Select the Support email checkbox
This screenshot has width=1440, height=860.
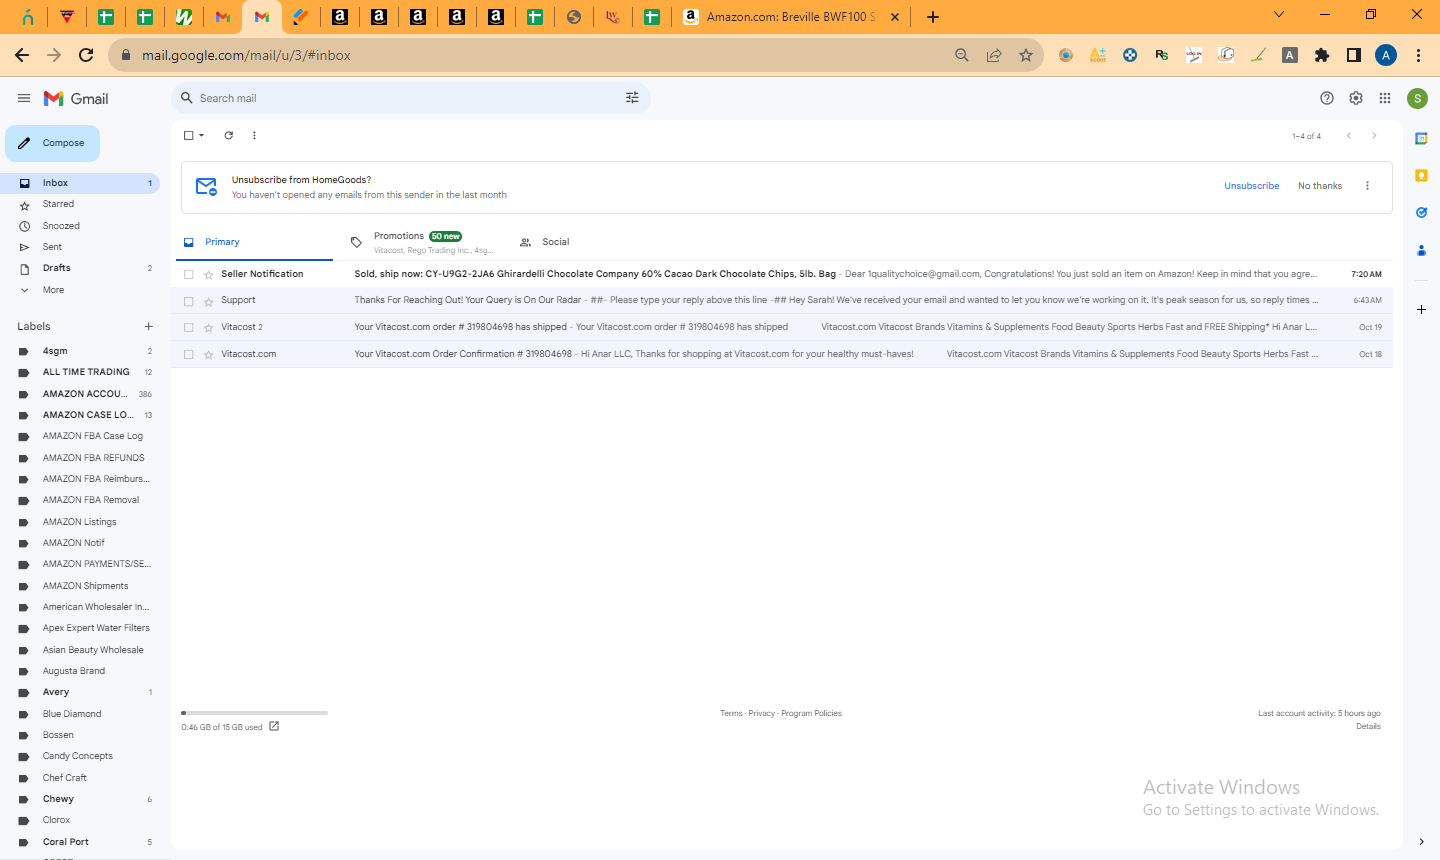(x=188, y=301)
